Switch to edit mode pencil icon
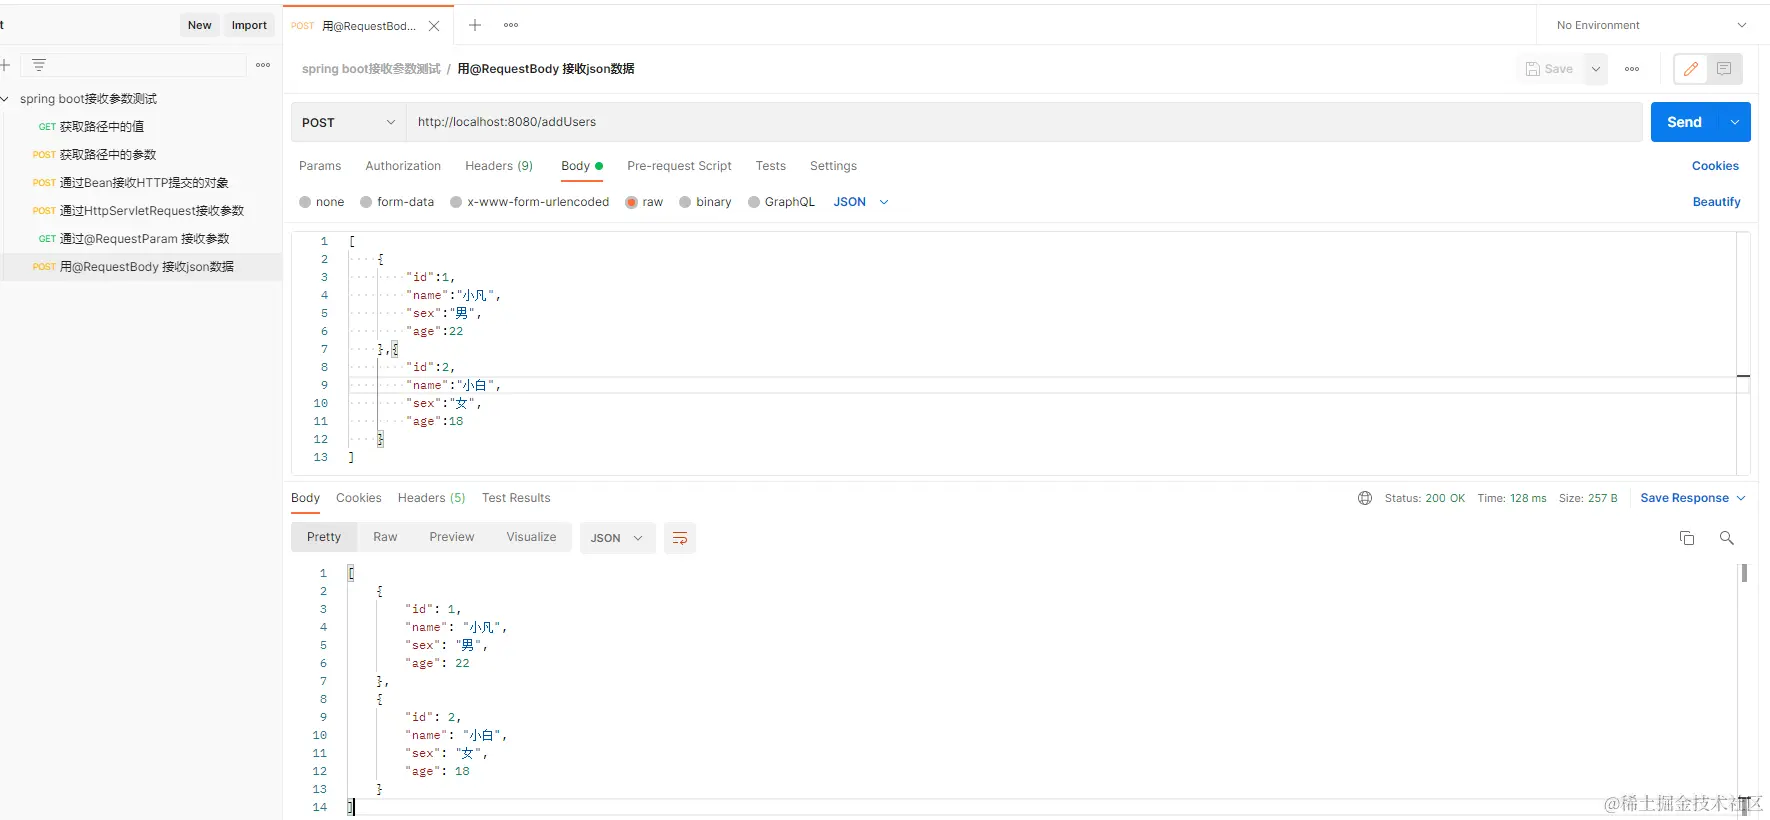The width and height of the screenshot is (1770, 820). pyautogui.click(x=1691, y=69)
